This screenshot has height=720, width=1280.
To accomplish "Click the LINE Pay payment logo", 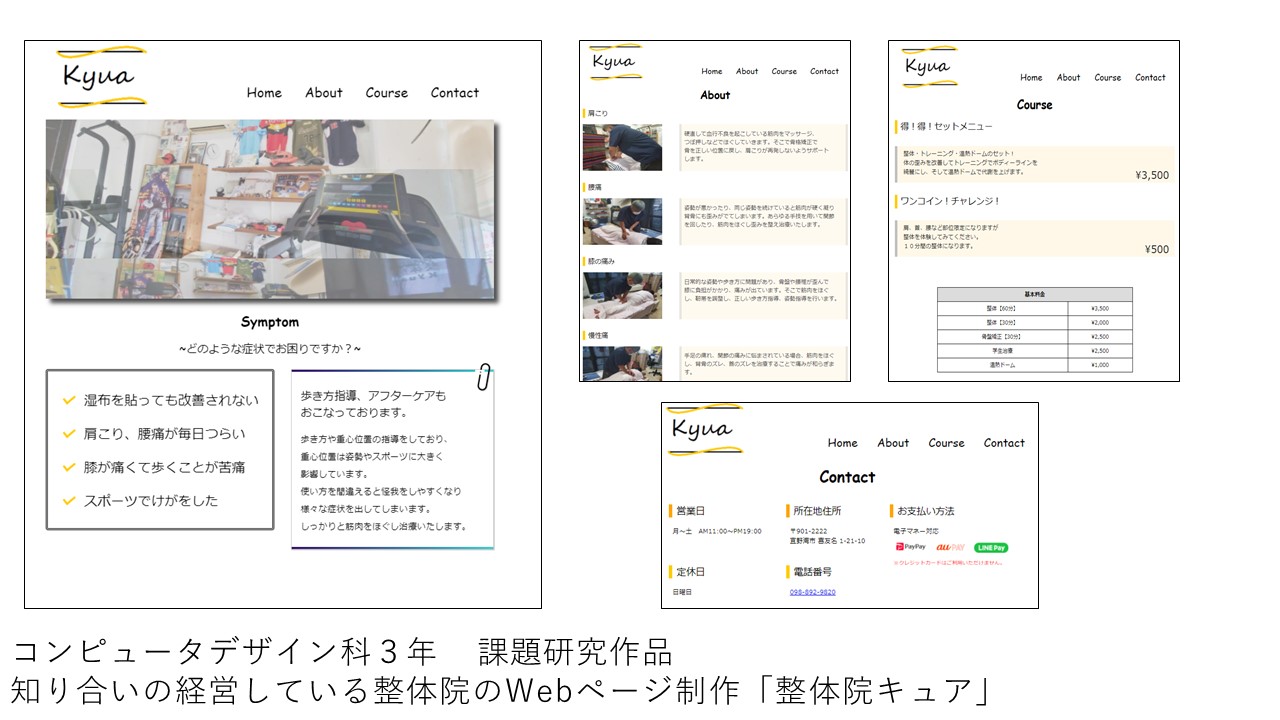I will (991, 547).
